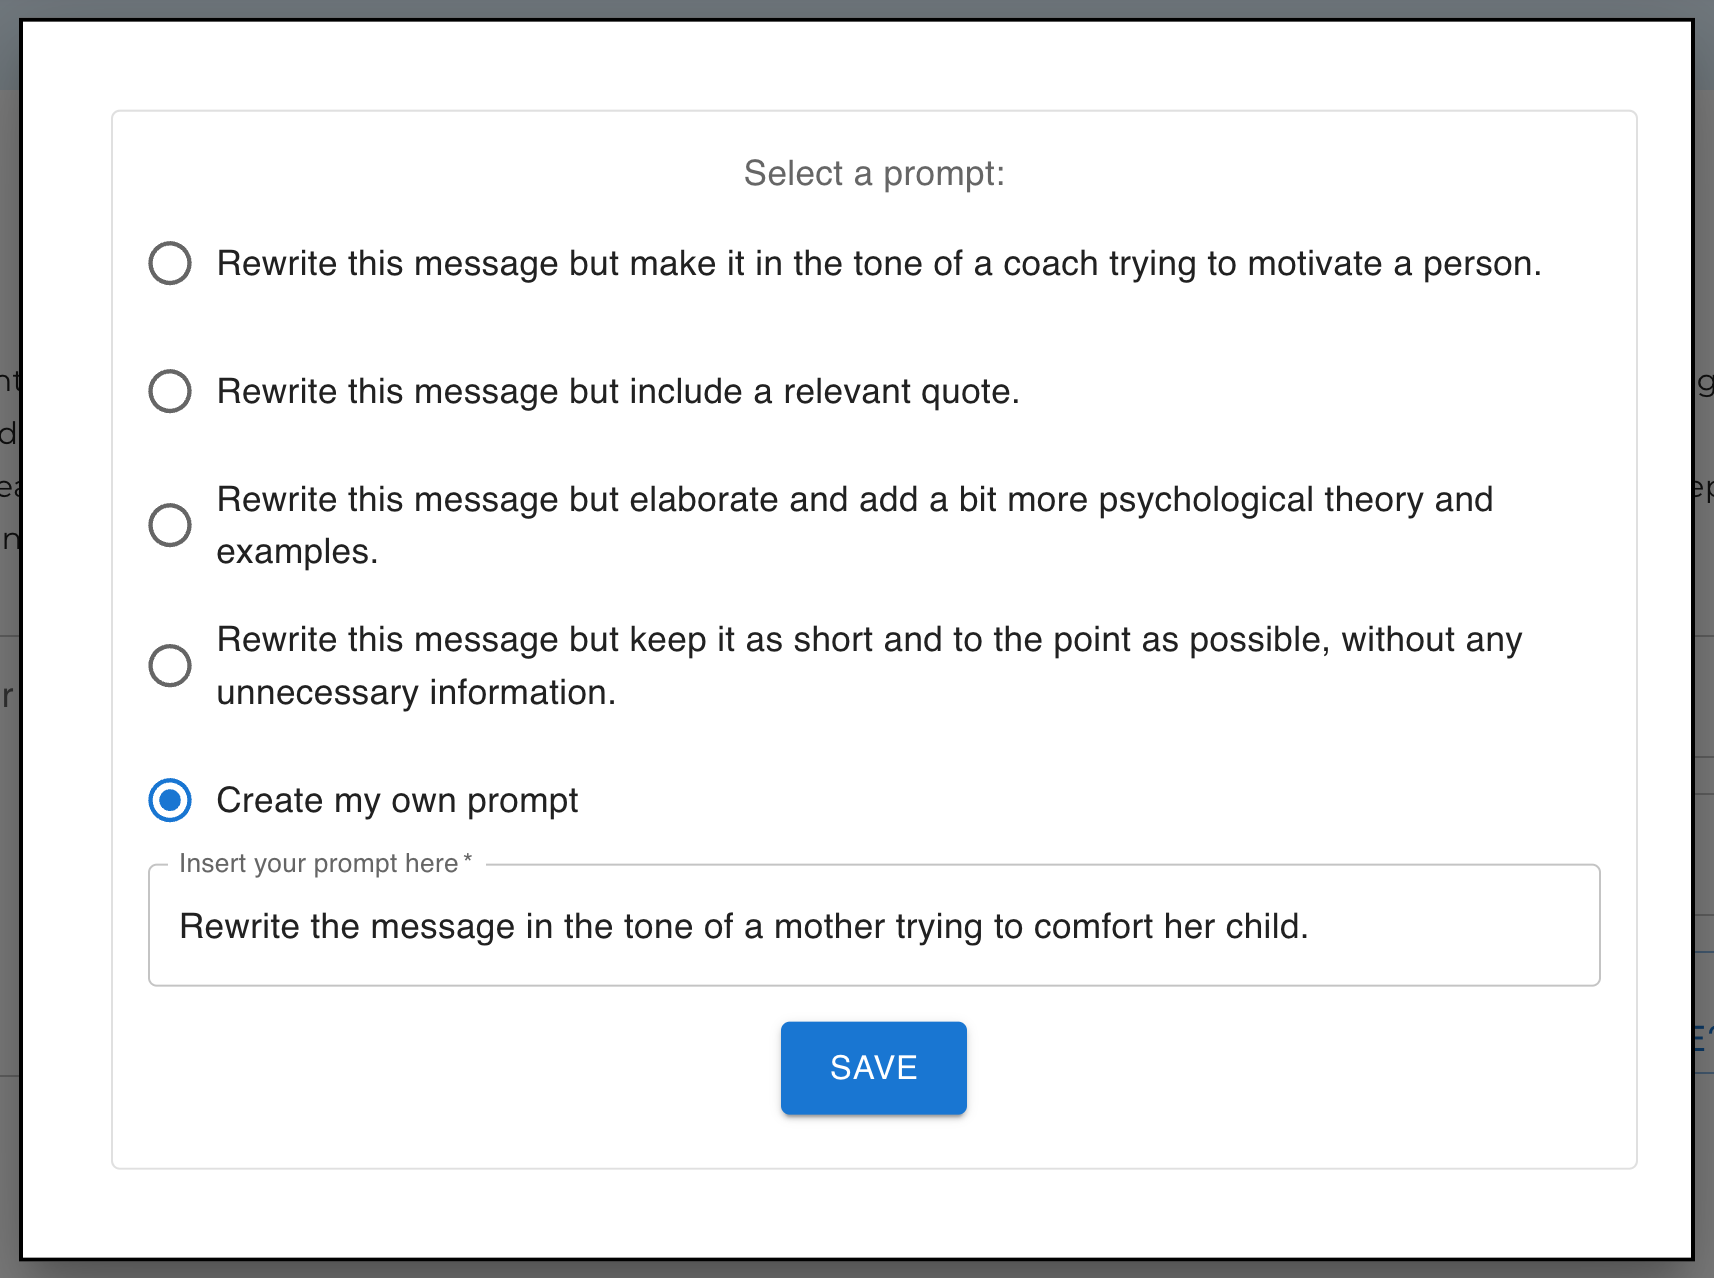Click the 'Insert your prompt here' field label
Viewport: 1714px width, 1278px height.
[x=318, y=864]
